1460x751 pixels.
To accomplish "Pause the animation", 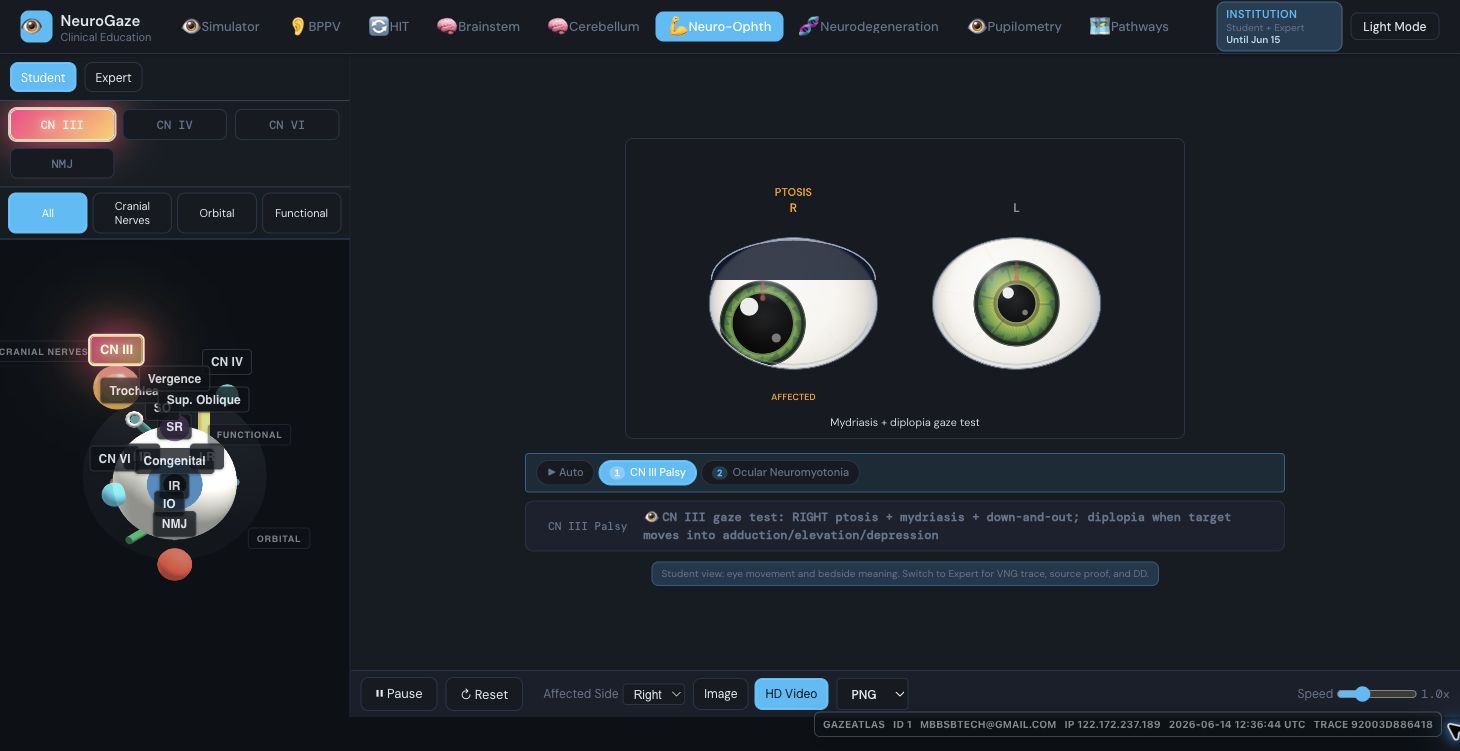I will pyautogui.click(x=398, y=693).
